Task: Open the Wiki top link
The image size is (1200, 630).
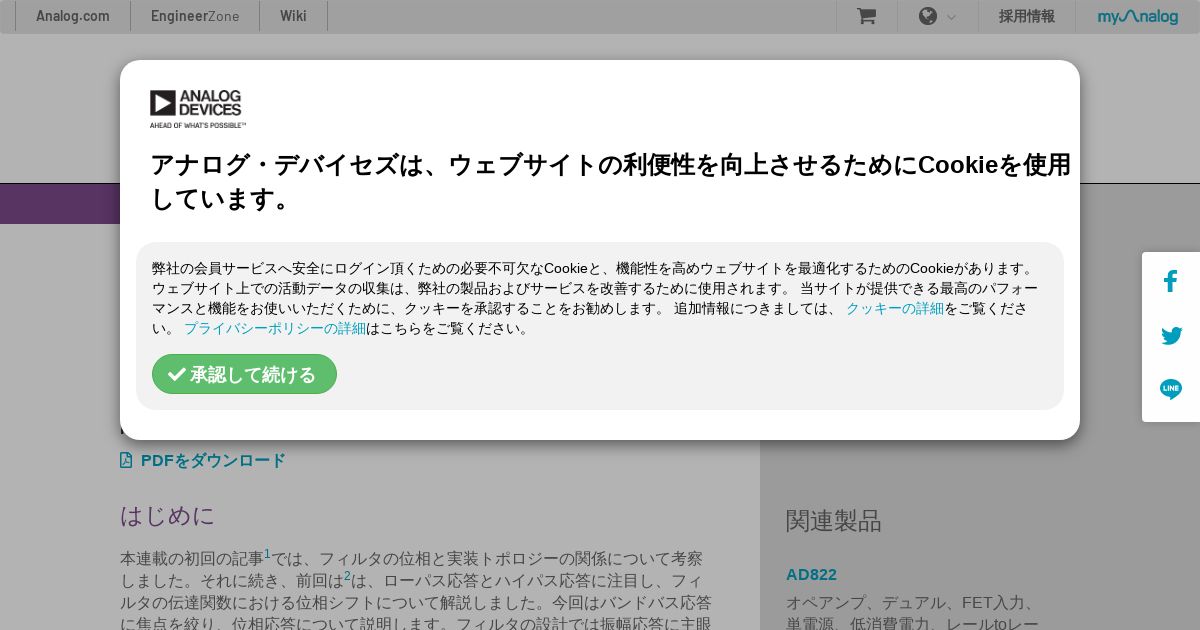Action: point(293,16)
